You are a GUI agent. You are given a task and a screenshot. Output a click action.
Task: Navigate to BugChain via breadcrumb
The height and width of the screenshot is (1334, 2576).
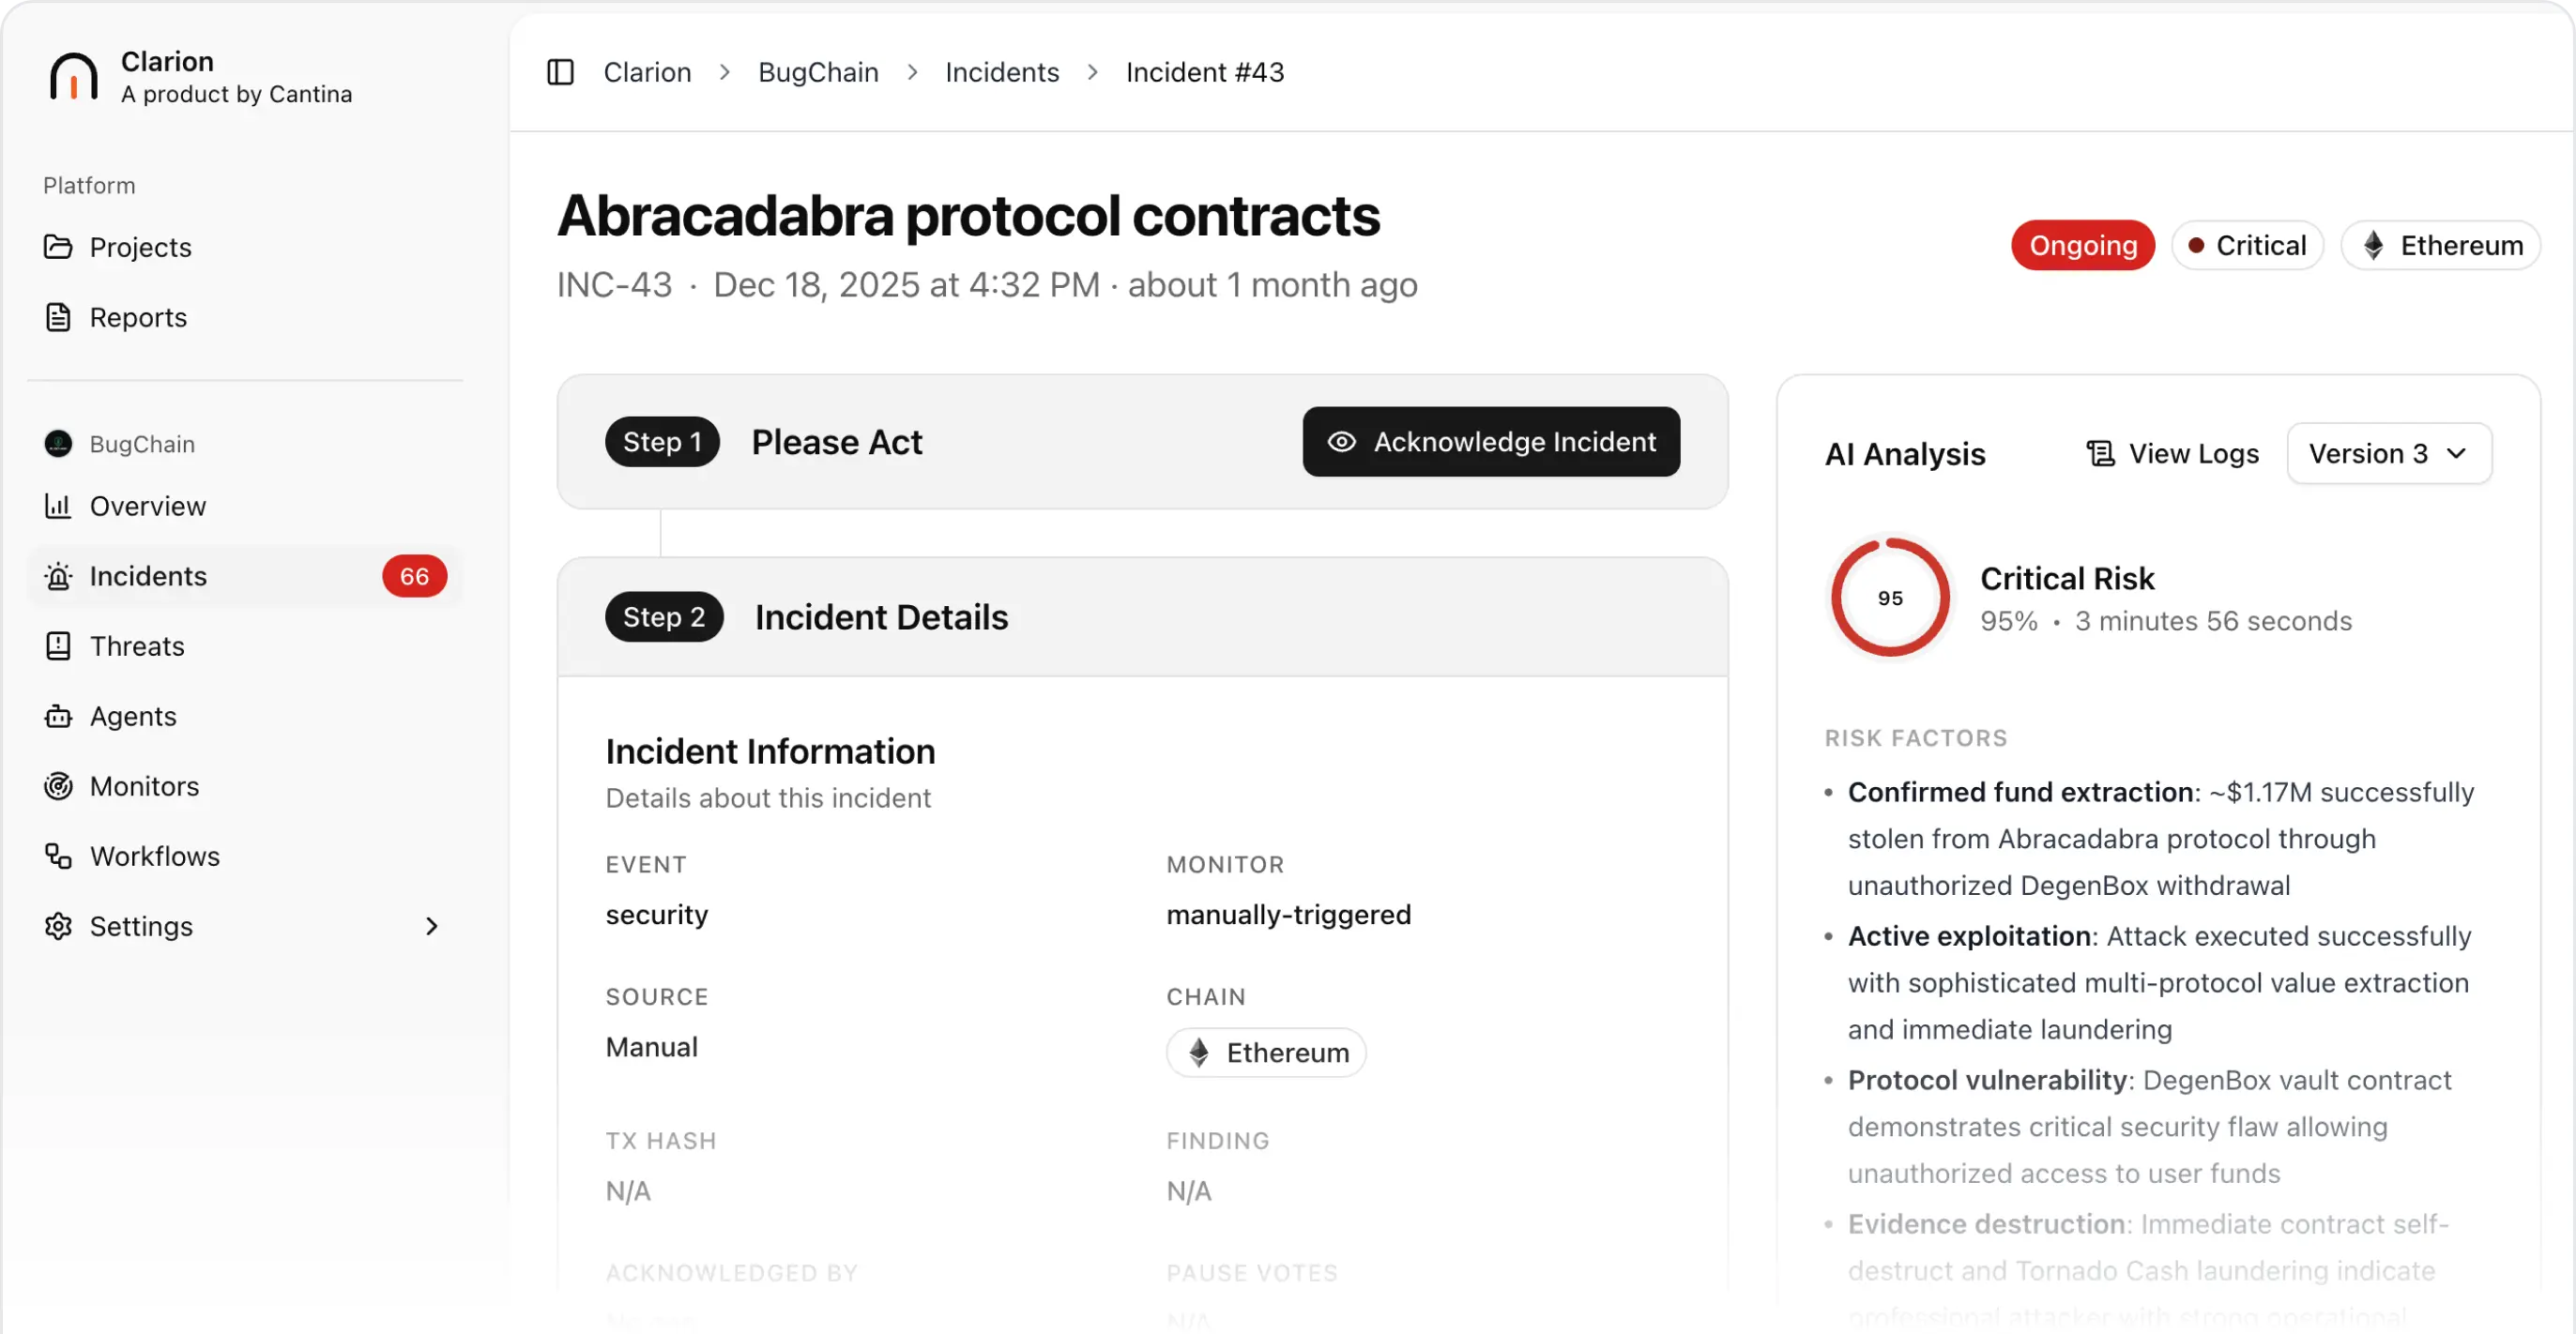817,72
